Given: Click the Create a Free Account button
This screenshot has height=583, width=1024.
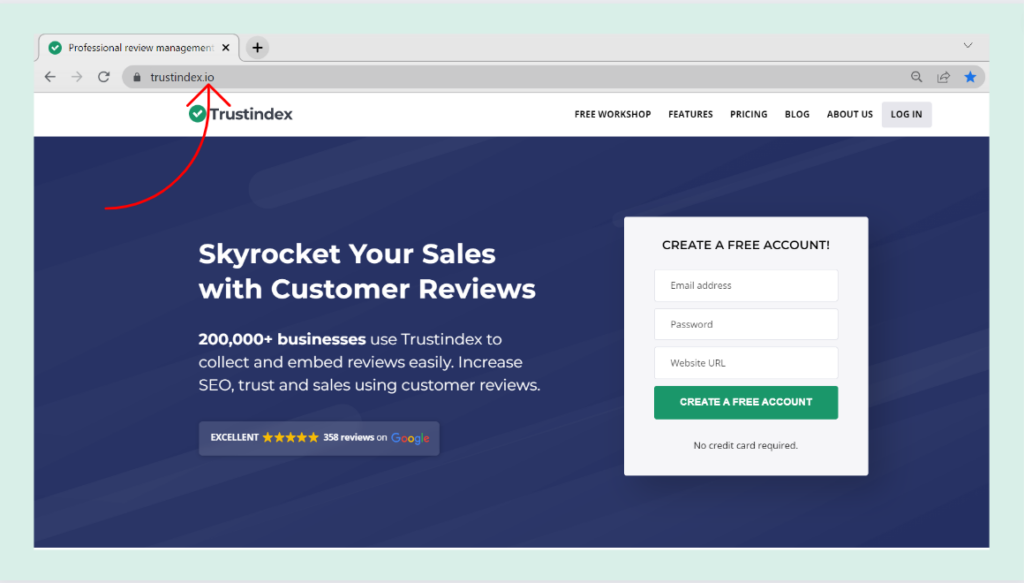Looking at the screenshot, I should pyautogui.click(x=746, y=402).
